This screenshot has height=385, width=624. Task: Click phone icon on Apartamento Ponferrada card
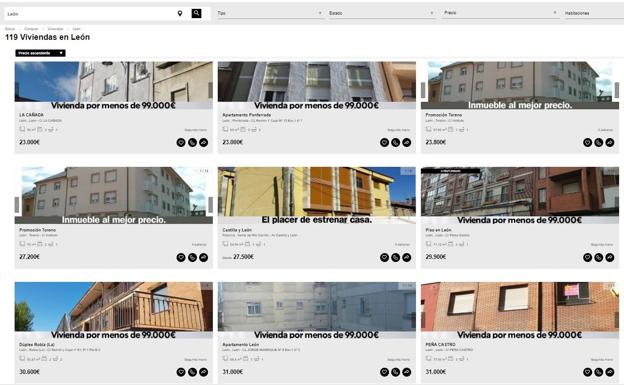(x=396, y=143)
